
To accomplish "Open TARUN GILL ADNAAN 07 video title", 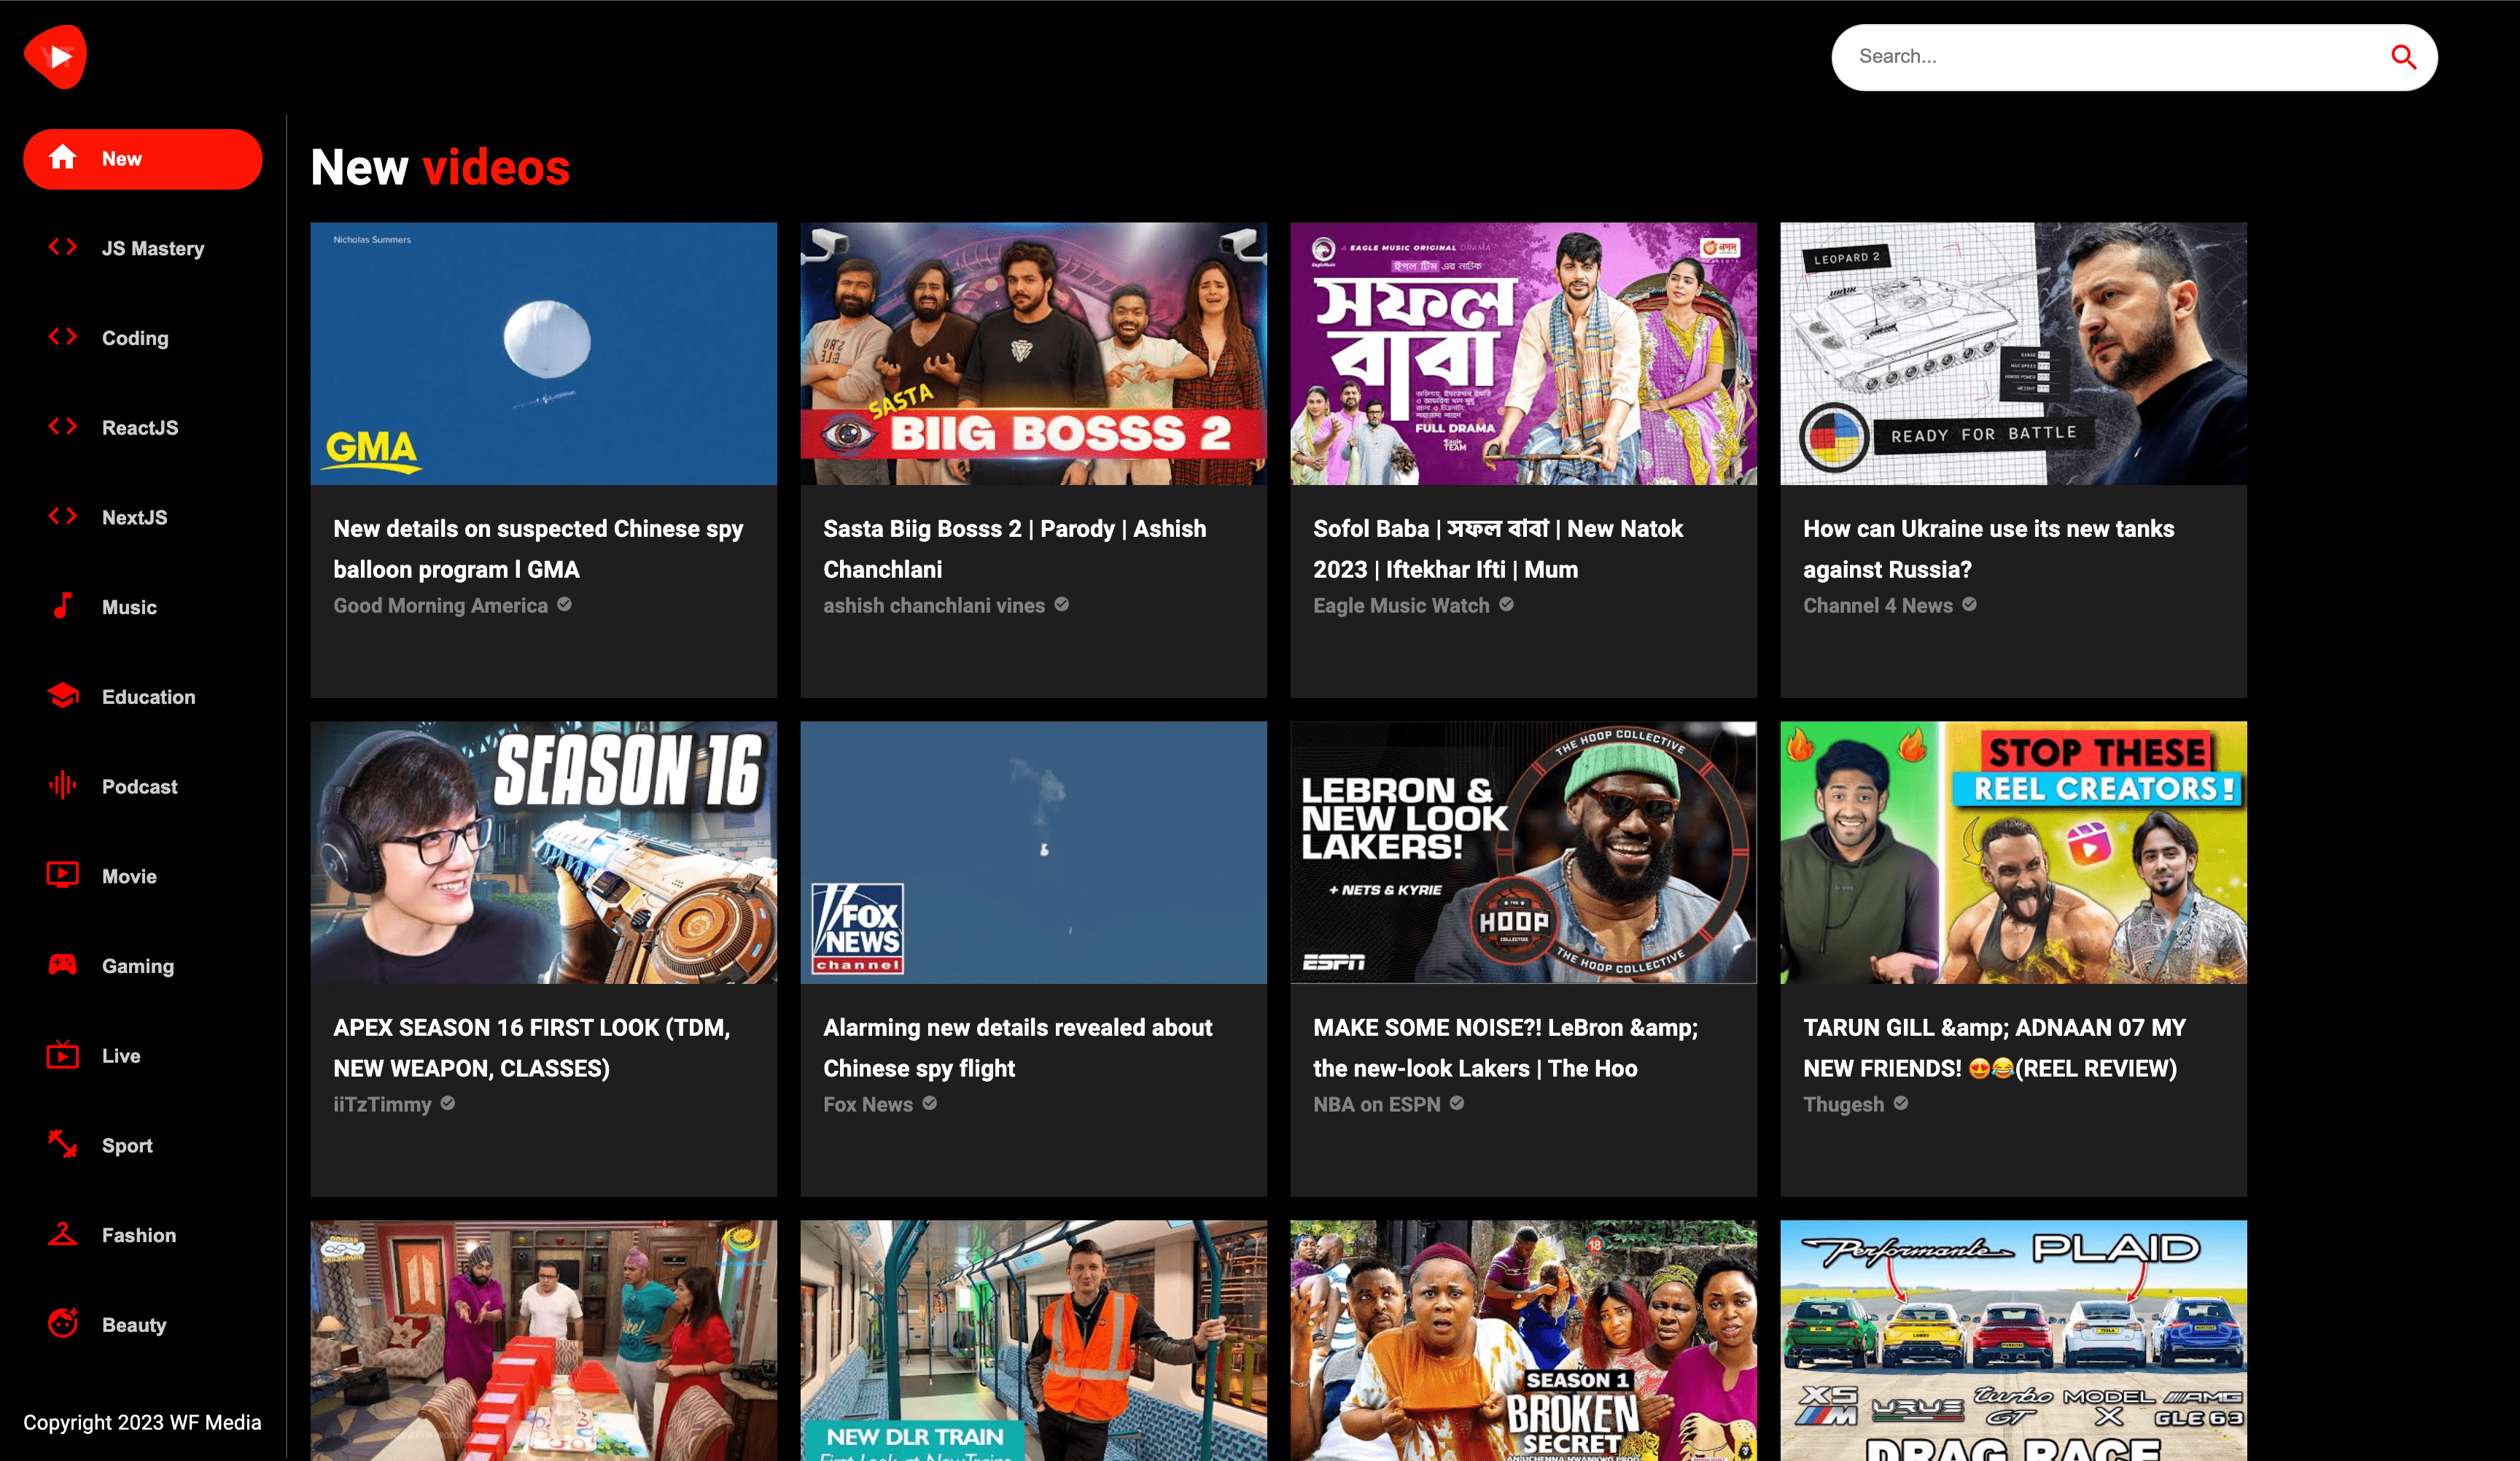I will click(x=1994, y=1048).
